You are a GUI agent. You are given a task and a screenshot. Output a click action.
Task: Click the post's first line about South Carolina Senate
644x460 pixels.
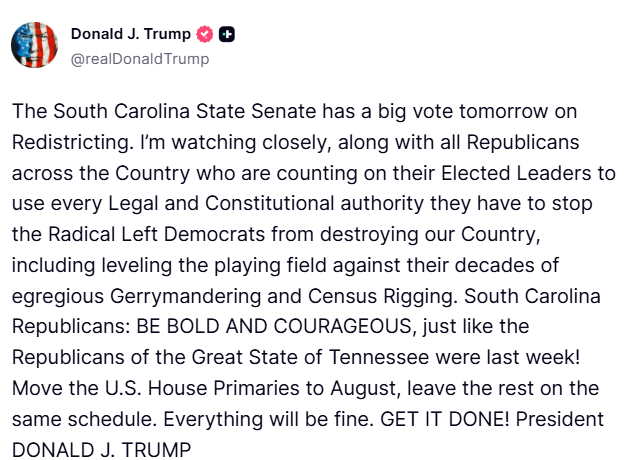click(x=294, y=111)
